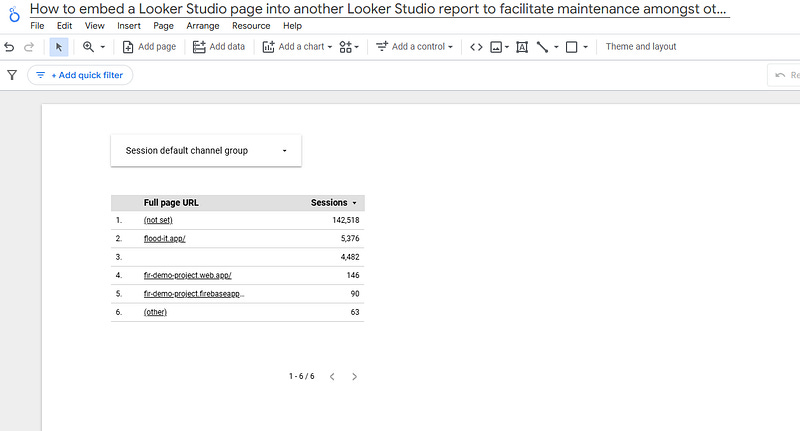Click the flood-it.app/ link
The width and height of the screenshot is (800, 431).
[164, 238]
